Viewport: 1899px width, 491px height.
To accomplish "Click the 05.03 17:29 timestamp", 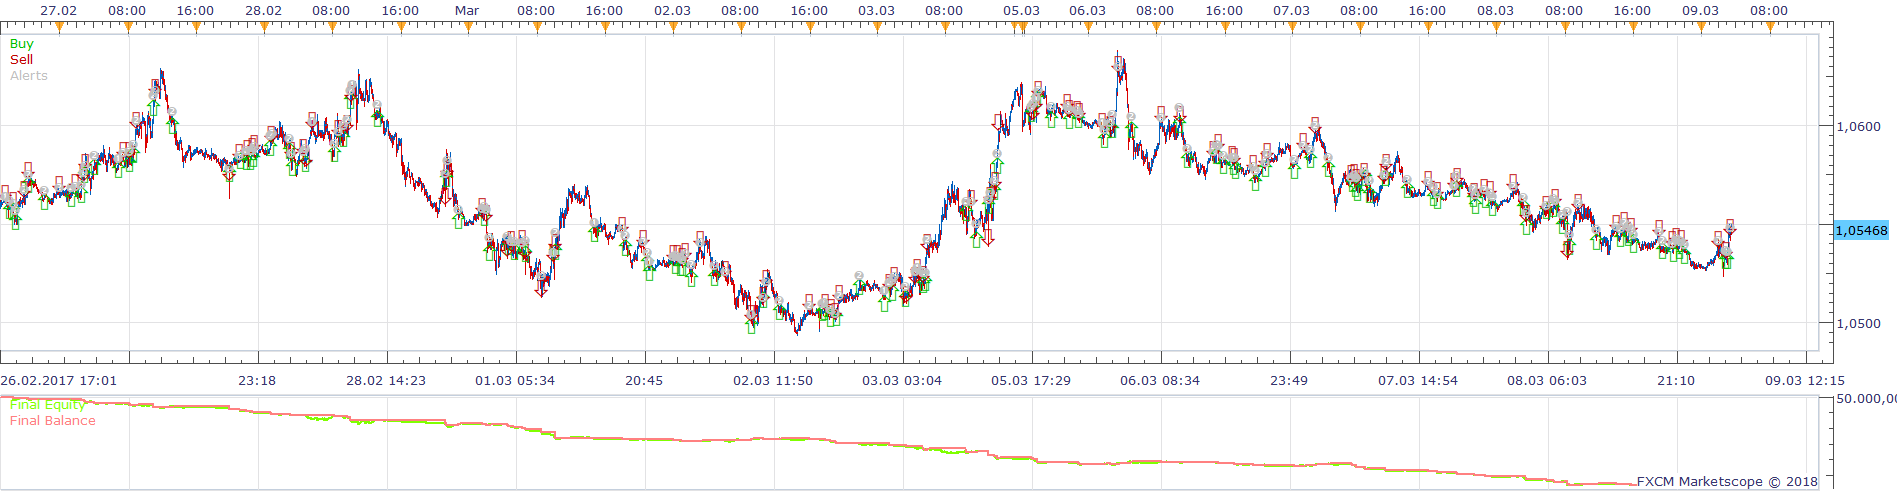I will point(1031,381).
